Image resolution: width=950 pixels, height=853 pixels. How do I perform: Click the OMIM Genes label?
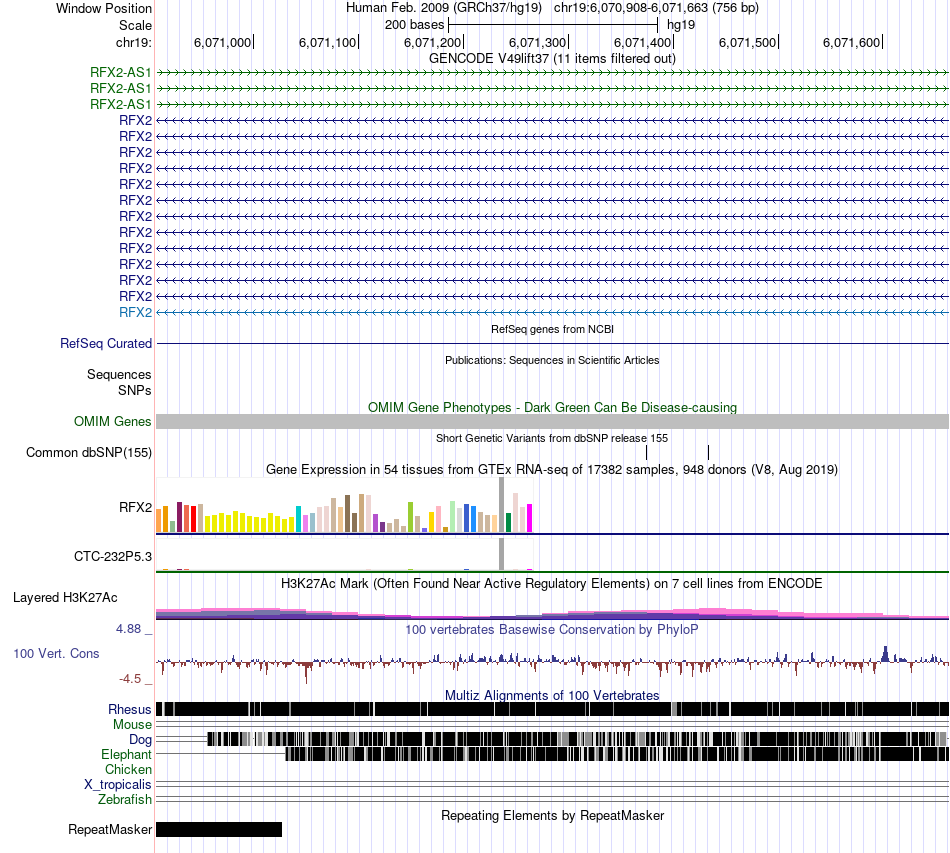click(x=112, y=421)
